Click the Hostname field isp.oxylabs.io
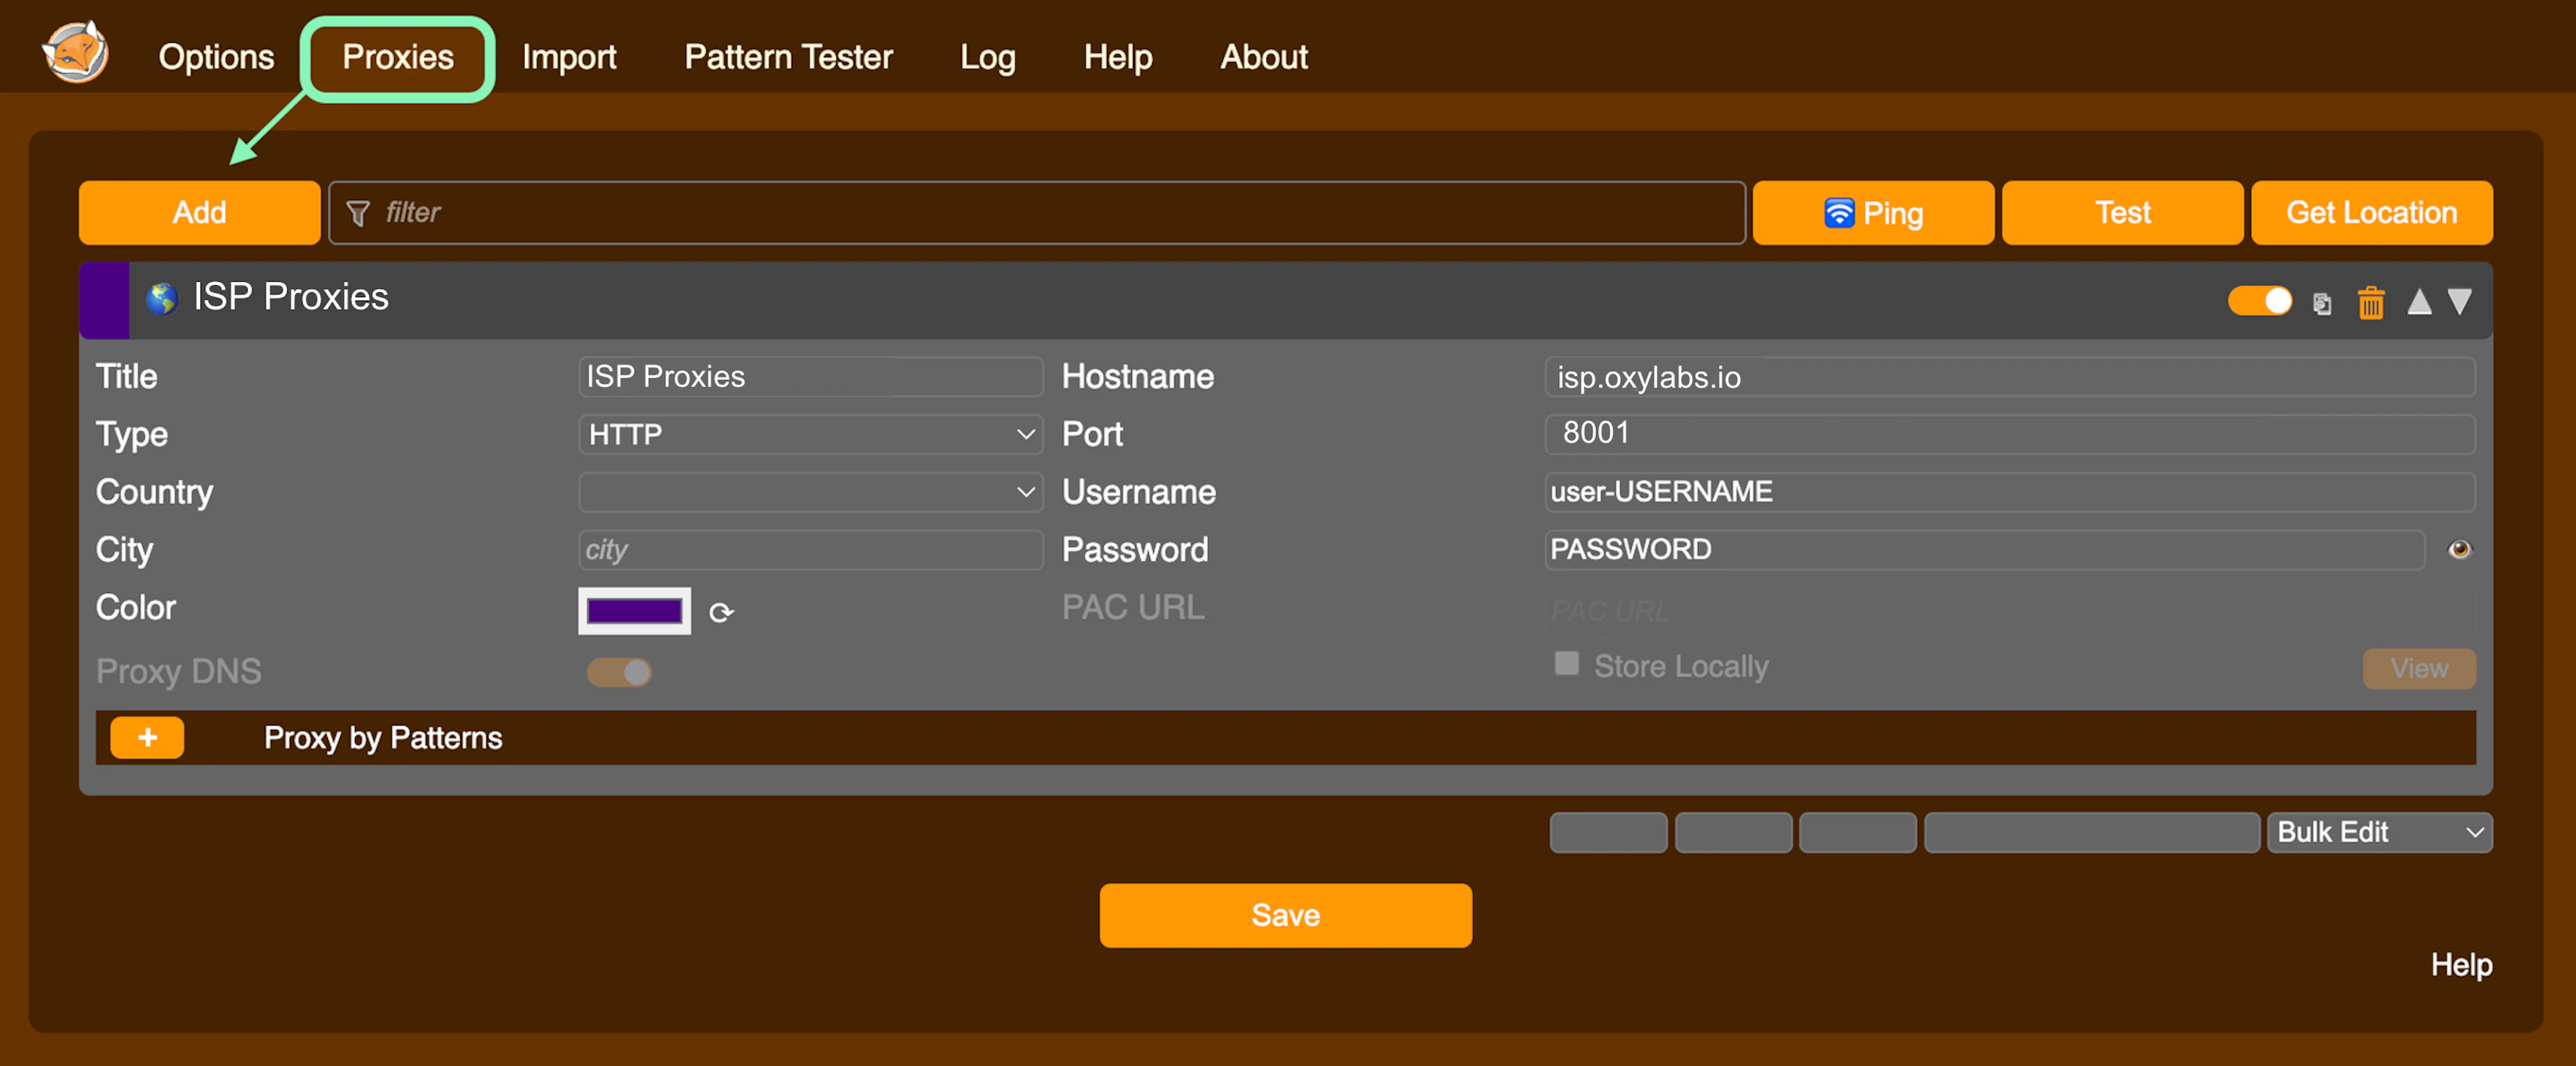This screenshot has height=1066, width=2576. coord(2009,377)
